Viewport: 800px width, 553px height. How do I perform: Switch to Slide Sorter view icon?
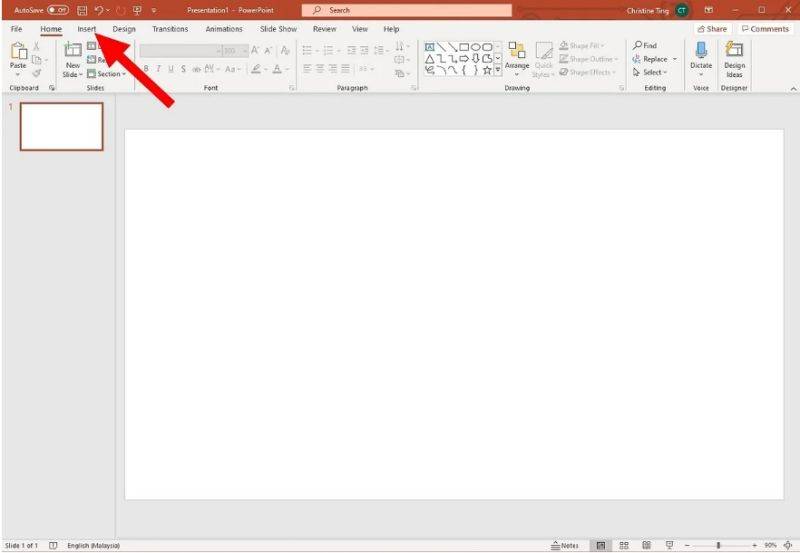pos(623,545)
